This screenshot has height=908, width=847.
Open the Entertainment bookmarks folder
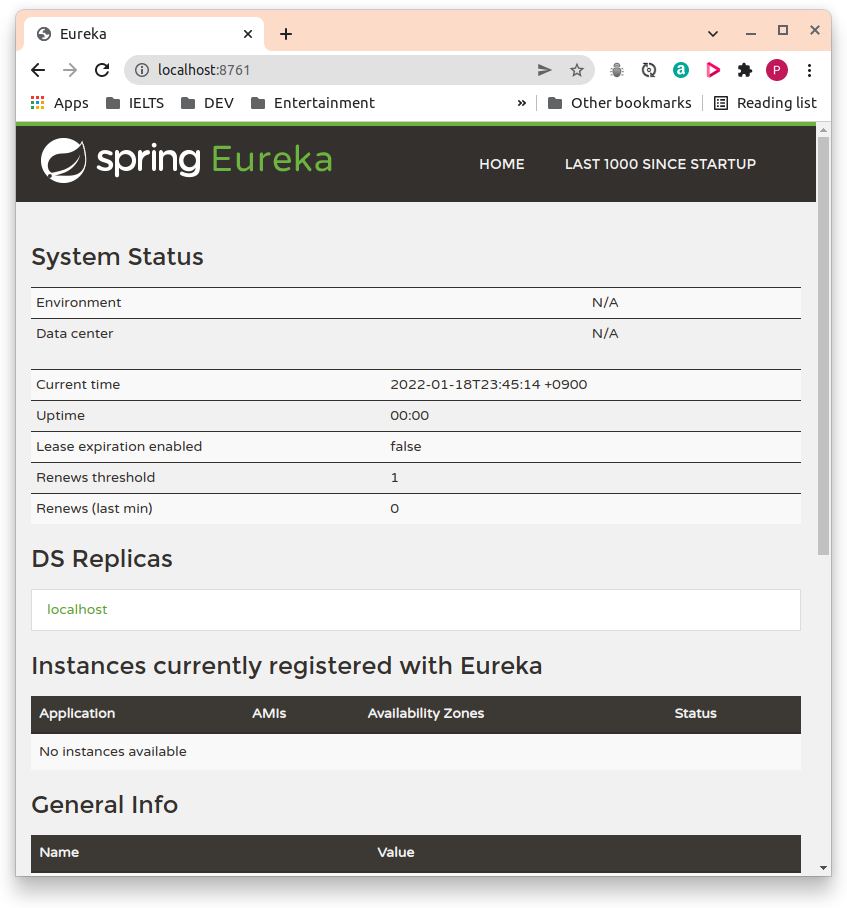pos(313,103)
